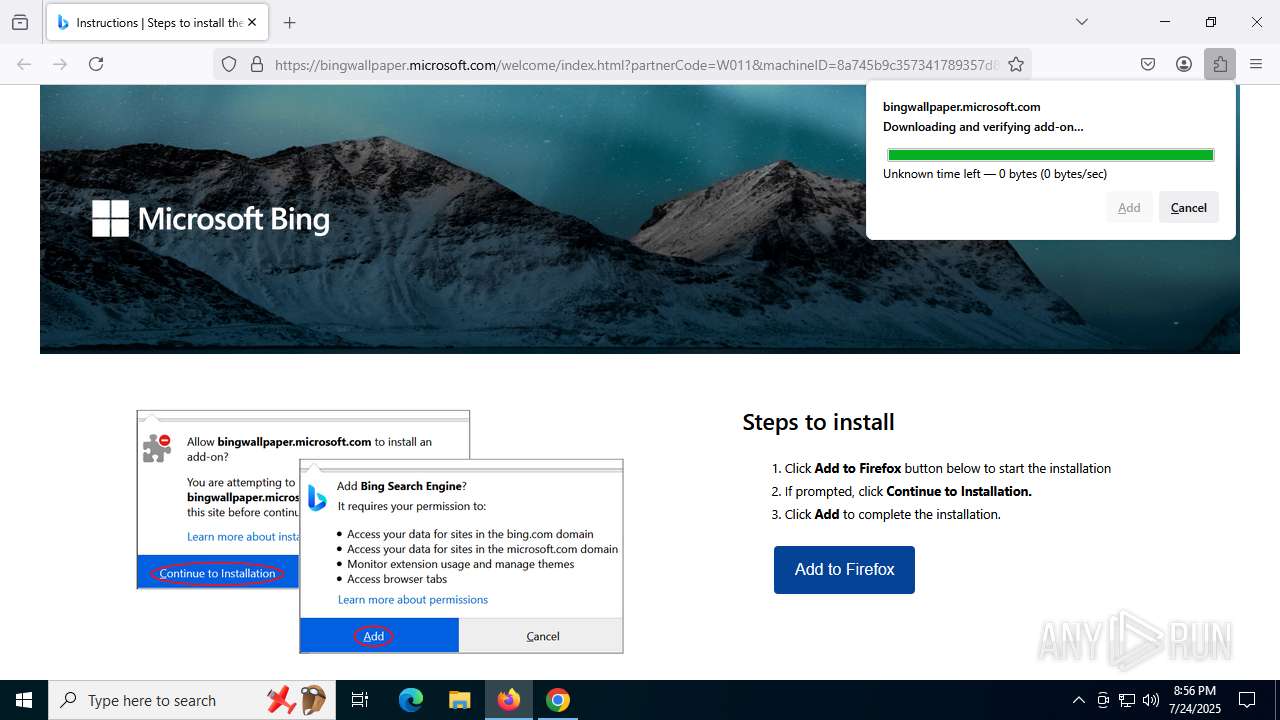Click the bingwallpaper URL address field
Viewport: 1280px width, 720px height.
point(636,64)
